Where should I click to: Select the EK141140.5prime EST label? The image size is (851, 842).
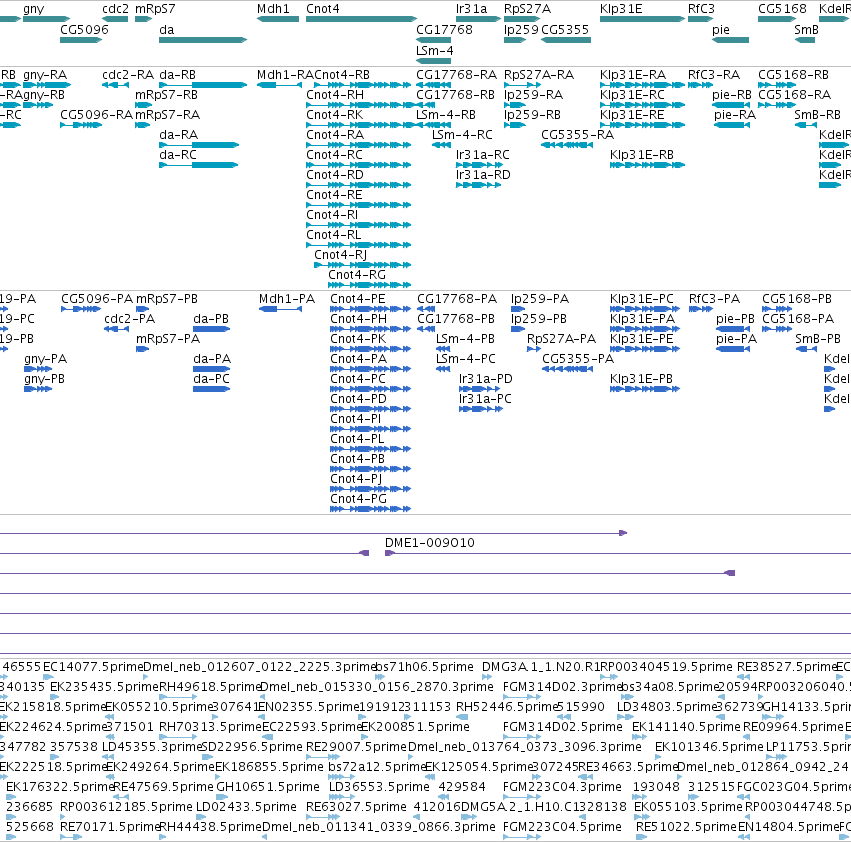(x=686, y=726)
